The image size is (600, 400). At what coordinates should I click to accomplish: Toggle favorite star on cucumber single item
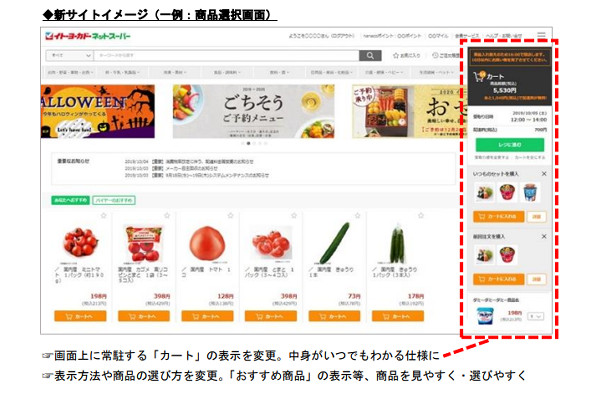357,216
